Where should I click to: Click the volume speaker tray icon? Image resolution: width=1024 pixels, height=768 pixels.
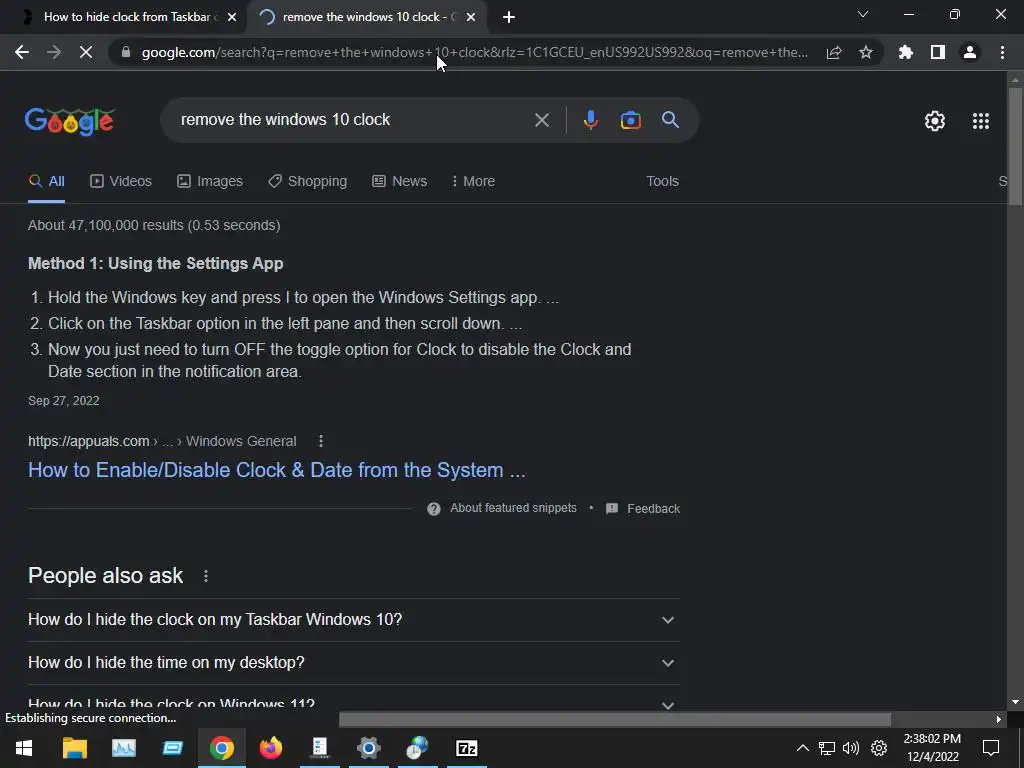point(851,748)
